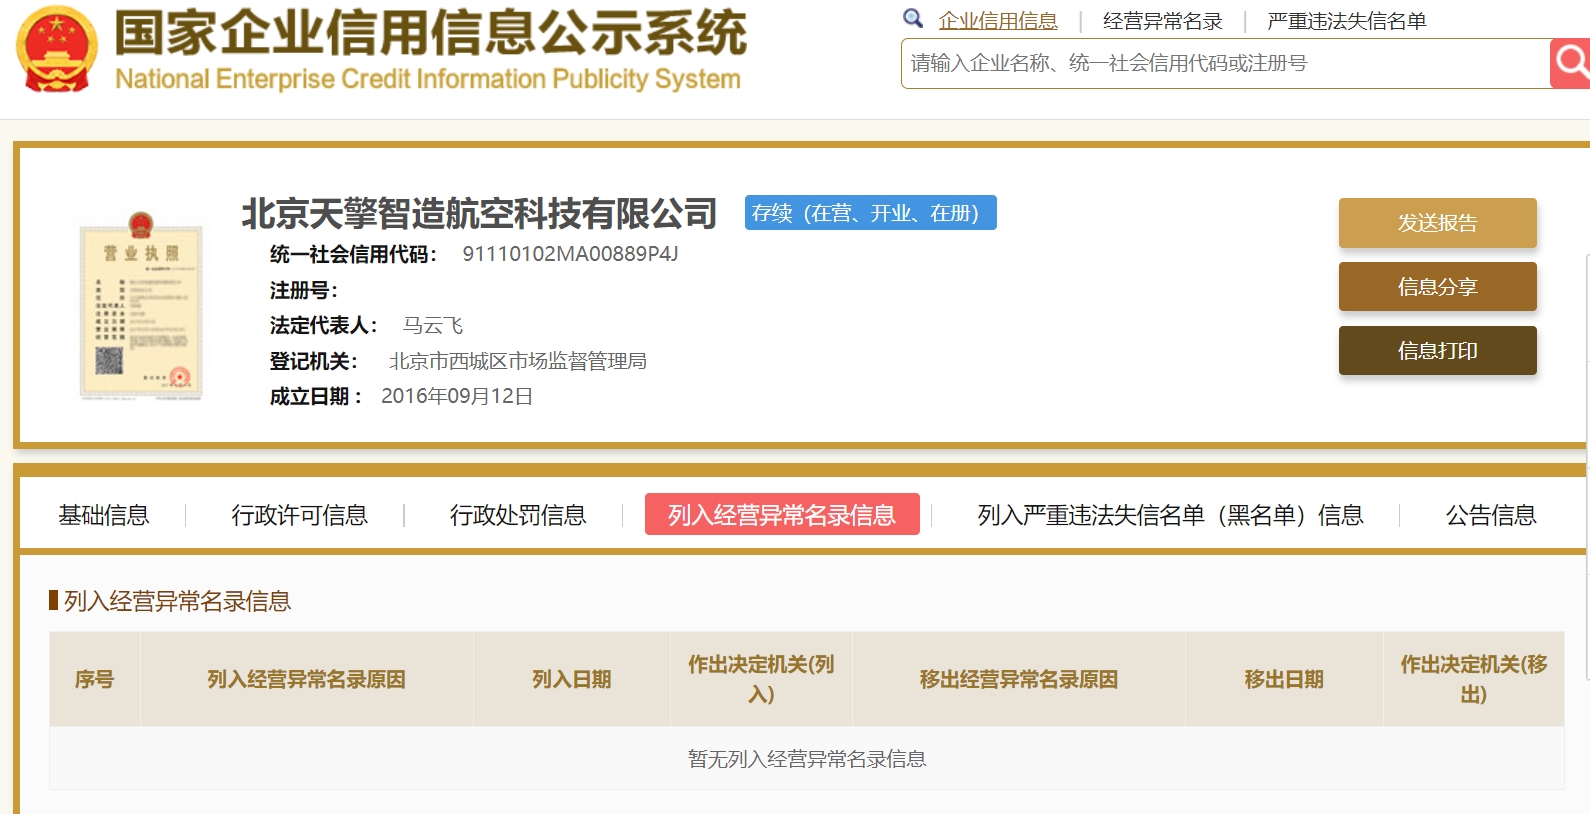
Task: Click company name 北京天擎智造航空科技有限公司
Action: coord(480,213)
